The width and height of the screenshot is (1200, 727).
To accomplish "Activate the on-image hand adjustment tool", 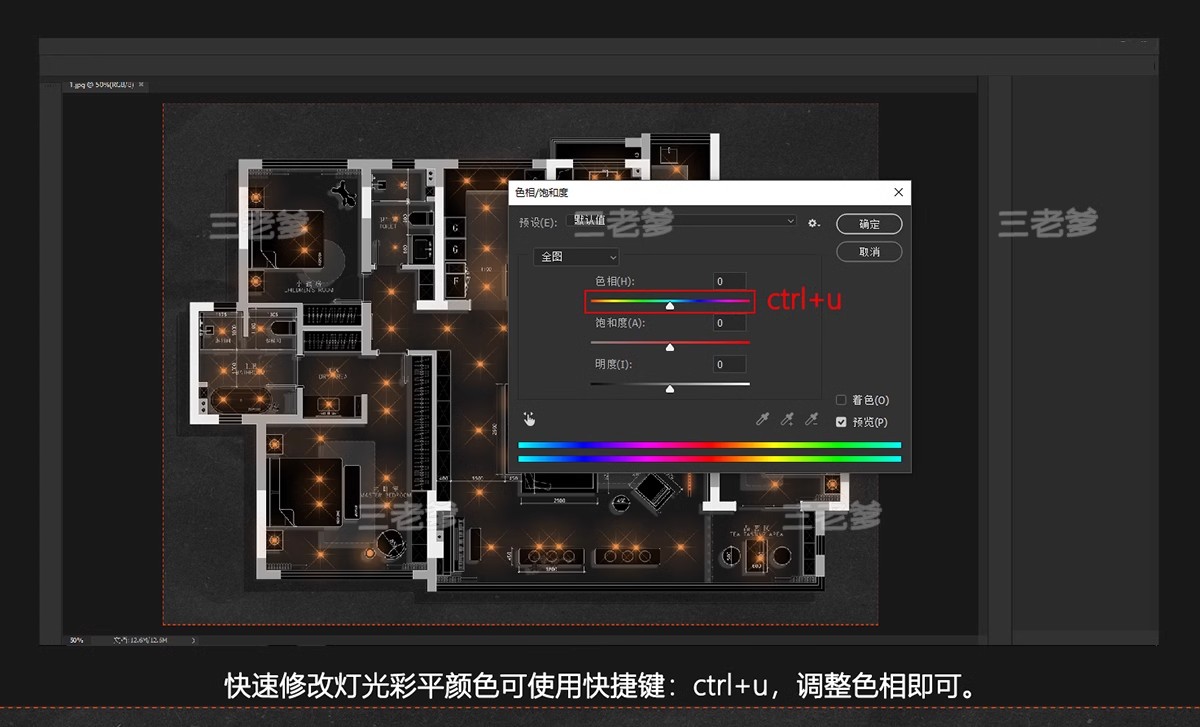I will (529, 419).
